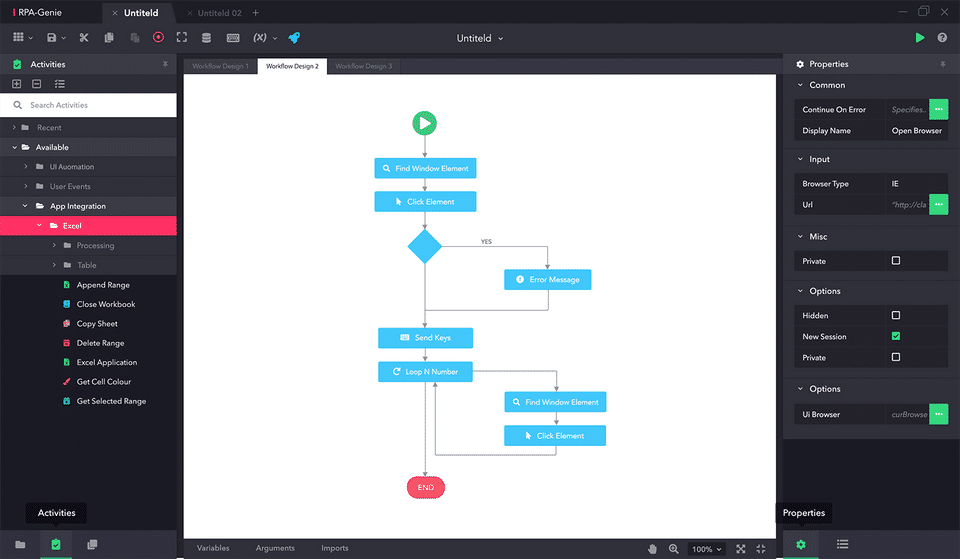Click the variables (x) icon
This screenshot has height=559, width=960.
[260, 37]
